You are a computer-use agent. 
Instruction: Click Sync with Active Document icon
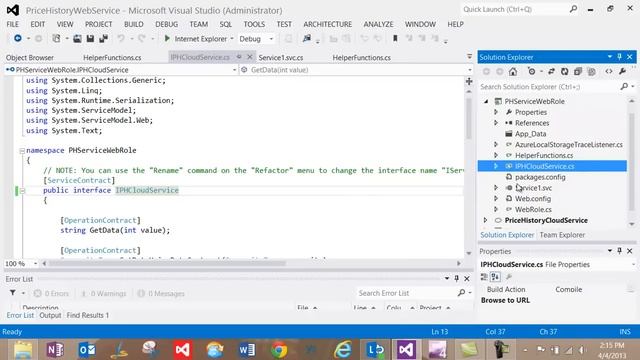[x=551, y=71]
